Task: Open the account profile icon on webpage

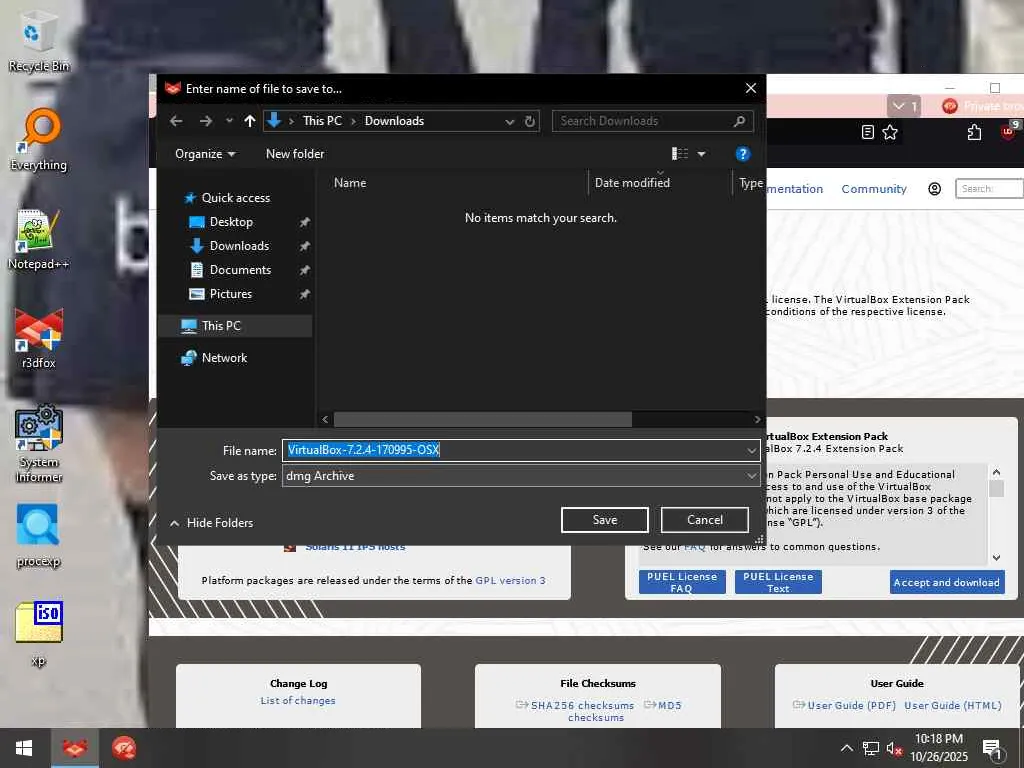Action: [x=935, y=189]
